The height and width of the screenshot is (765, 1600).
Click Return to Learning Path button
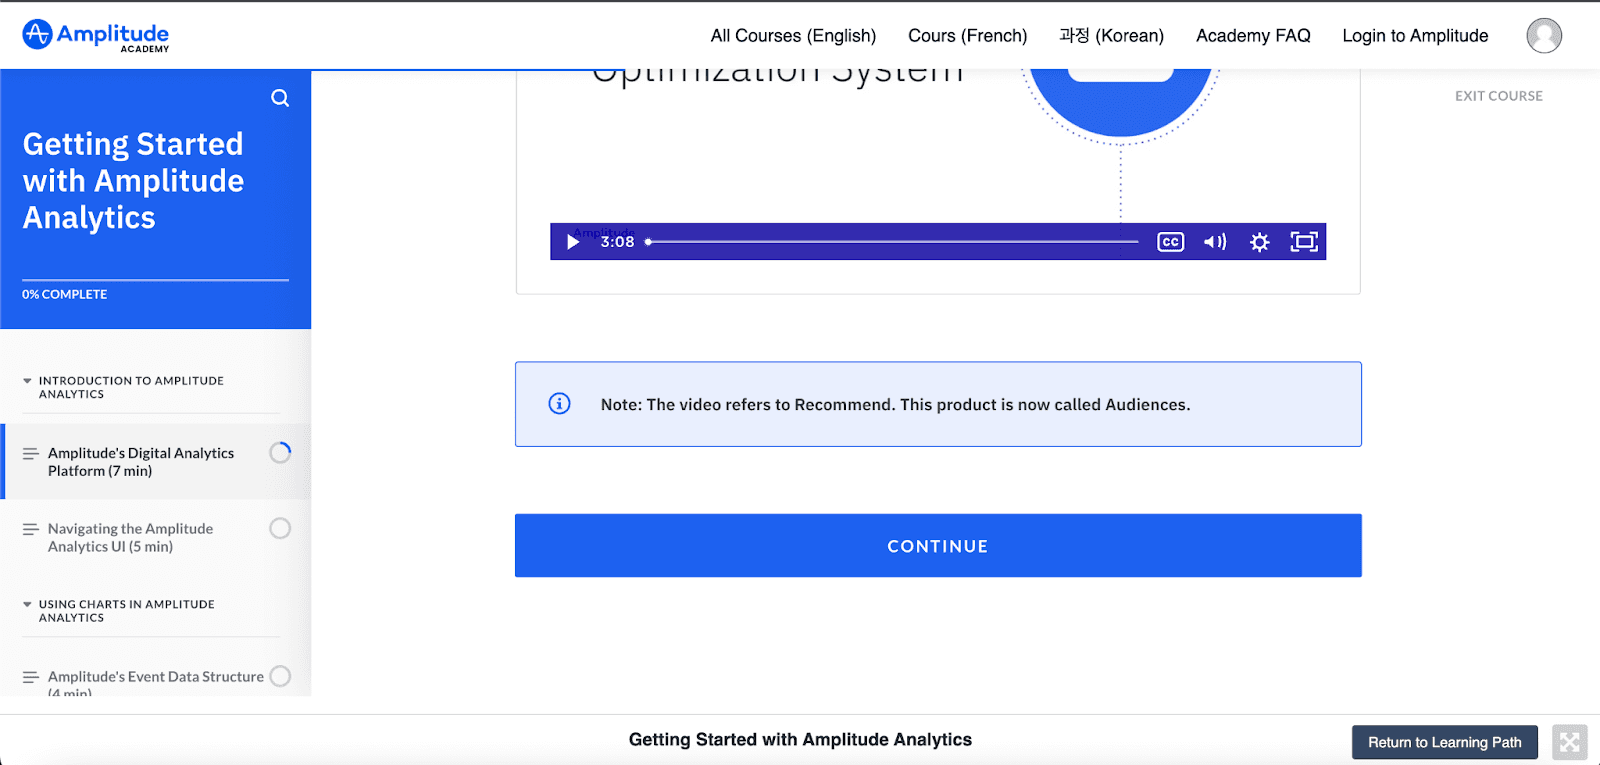pos(1445,742)
